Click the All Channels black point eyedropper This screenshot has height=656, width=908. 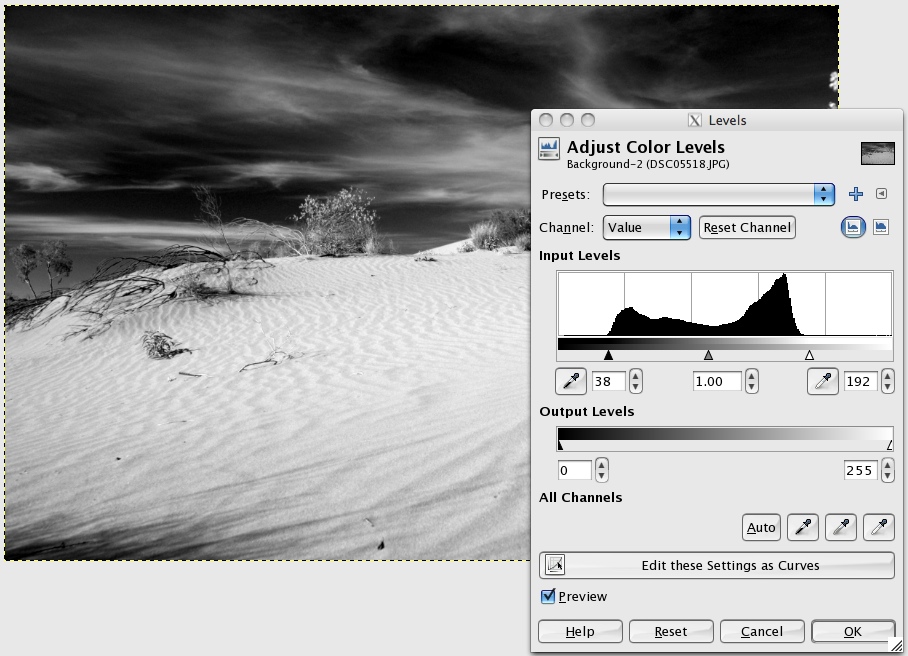(x=803, y=527)
